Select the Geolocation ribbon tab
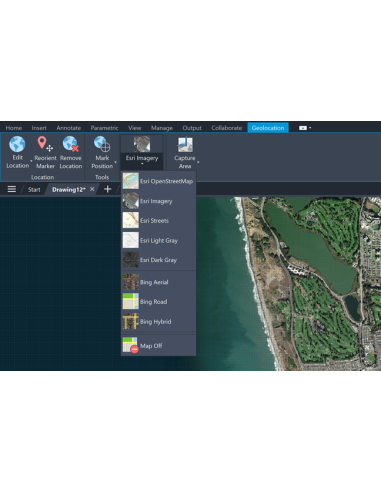 (x=268, y=128)
